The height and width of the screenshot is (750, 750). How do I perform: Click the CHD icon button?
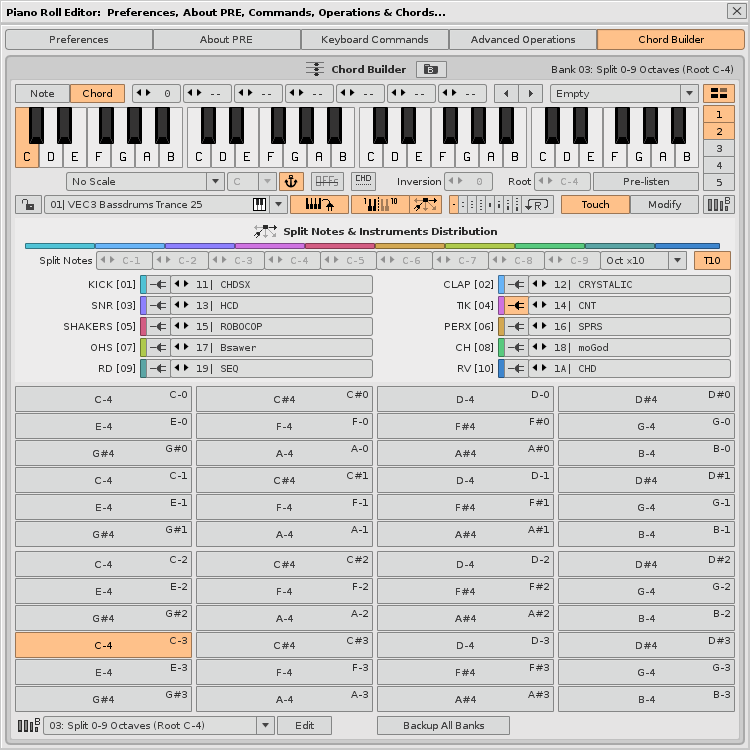tap(363, 181)
